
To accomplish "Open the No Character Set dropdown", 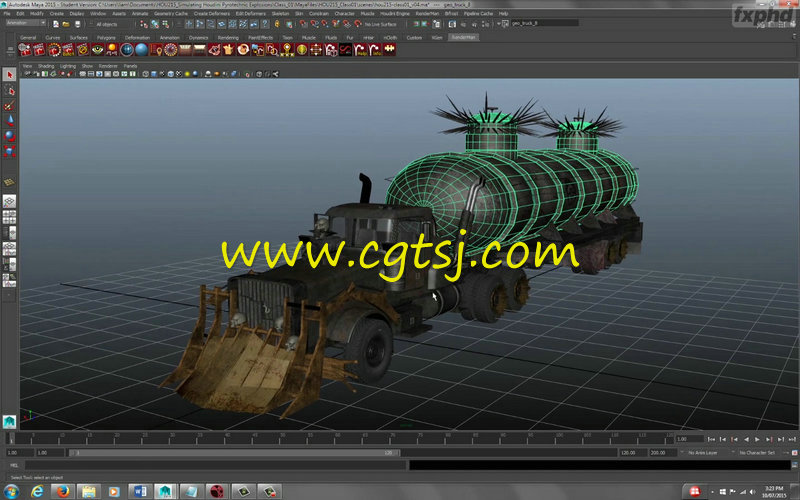I will click(757, 453).
